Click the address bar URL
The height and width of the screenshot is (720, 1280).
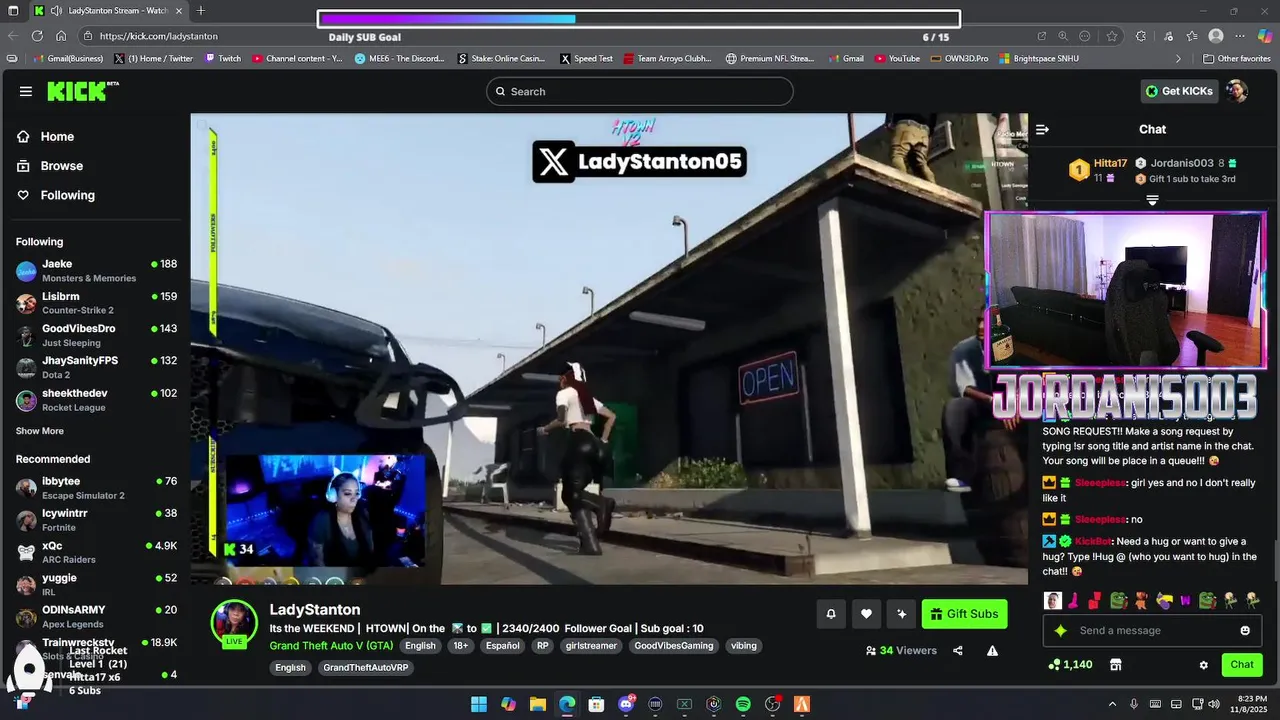[x=159, y=36]
